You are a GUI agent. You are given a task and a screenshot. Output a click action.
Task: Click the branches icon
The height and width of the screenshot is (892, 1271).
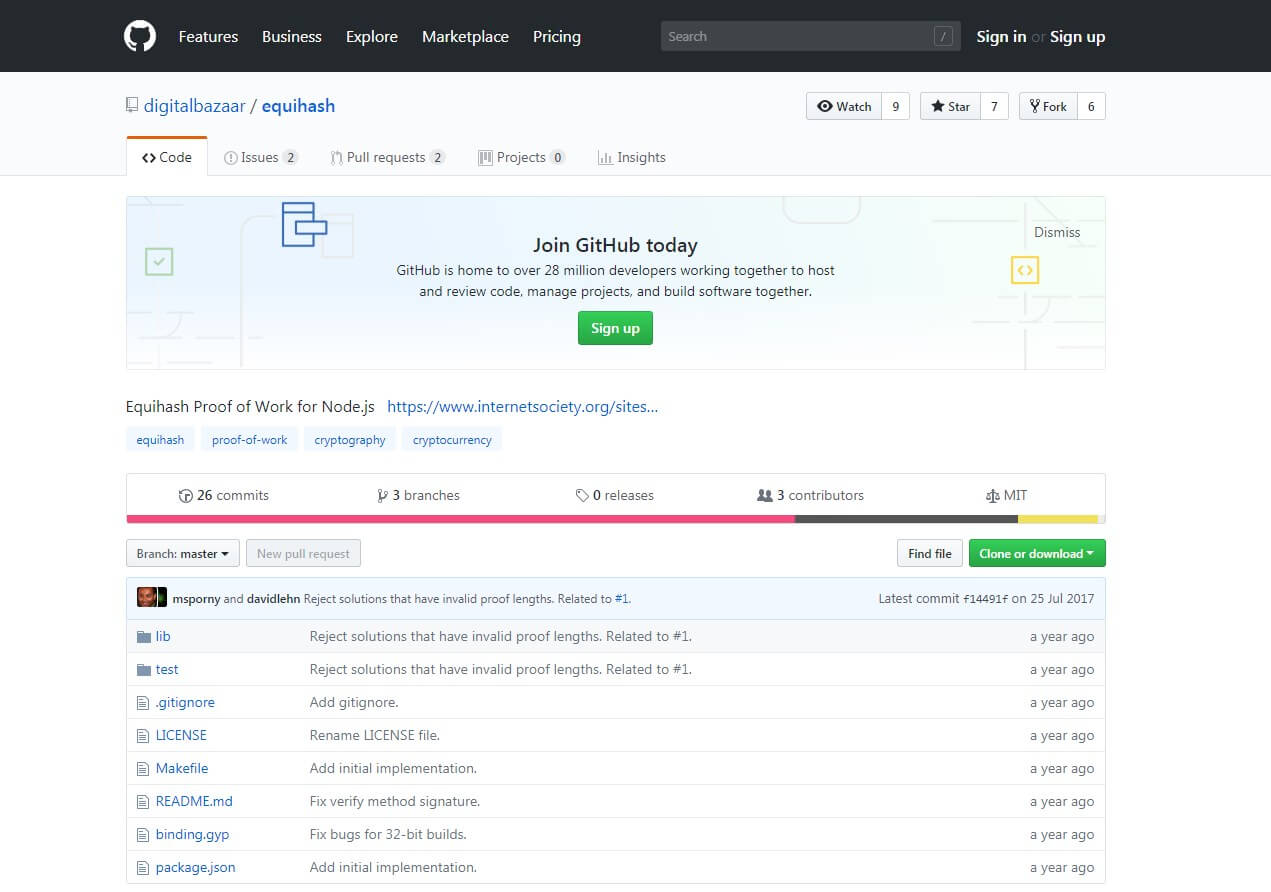[382, 496]
